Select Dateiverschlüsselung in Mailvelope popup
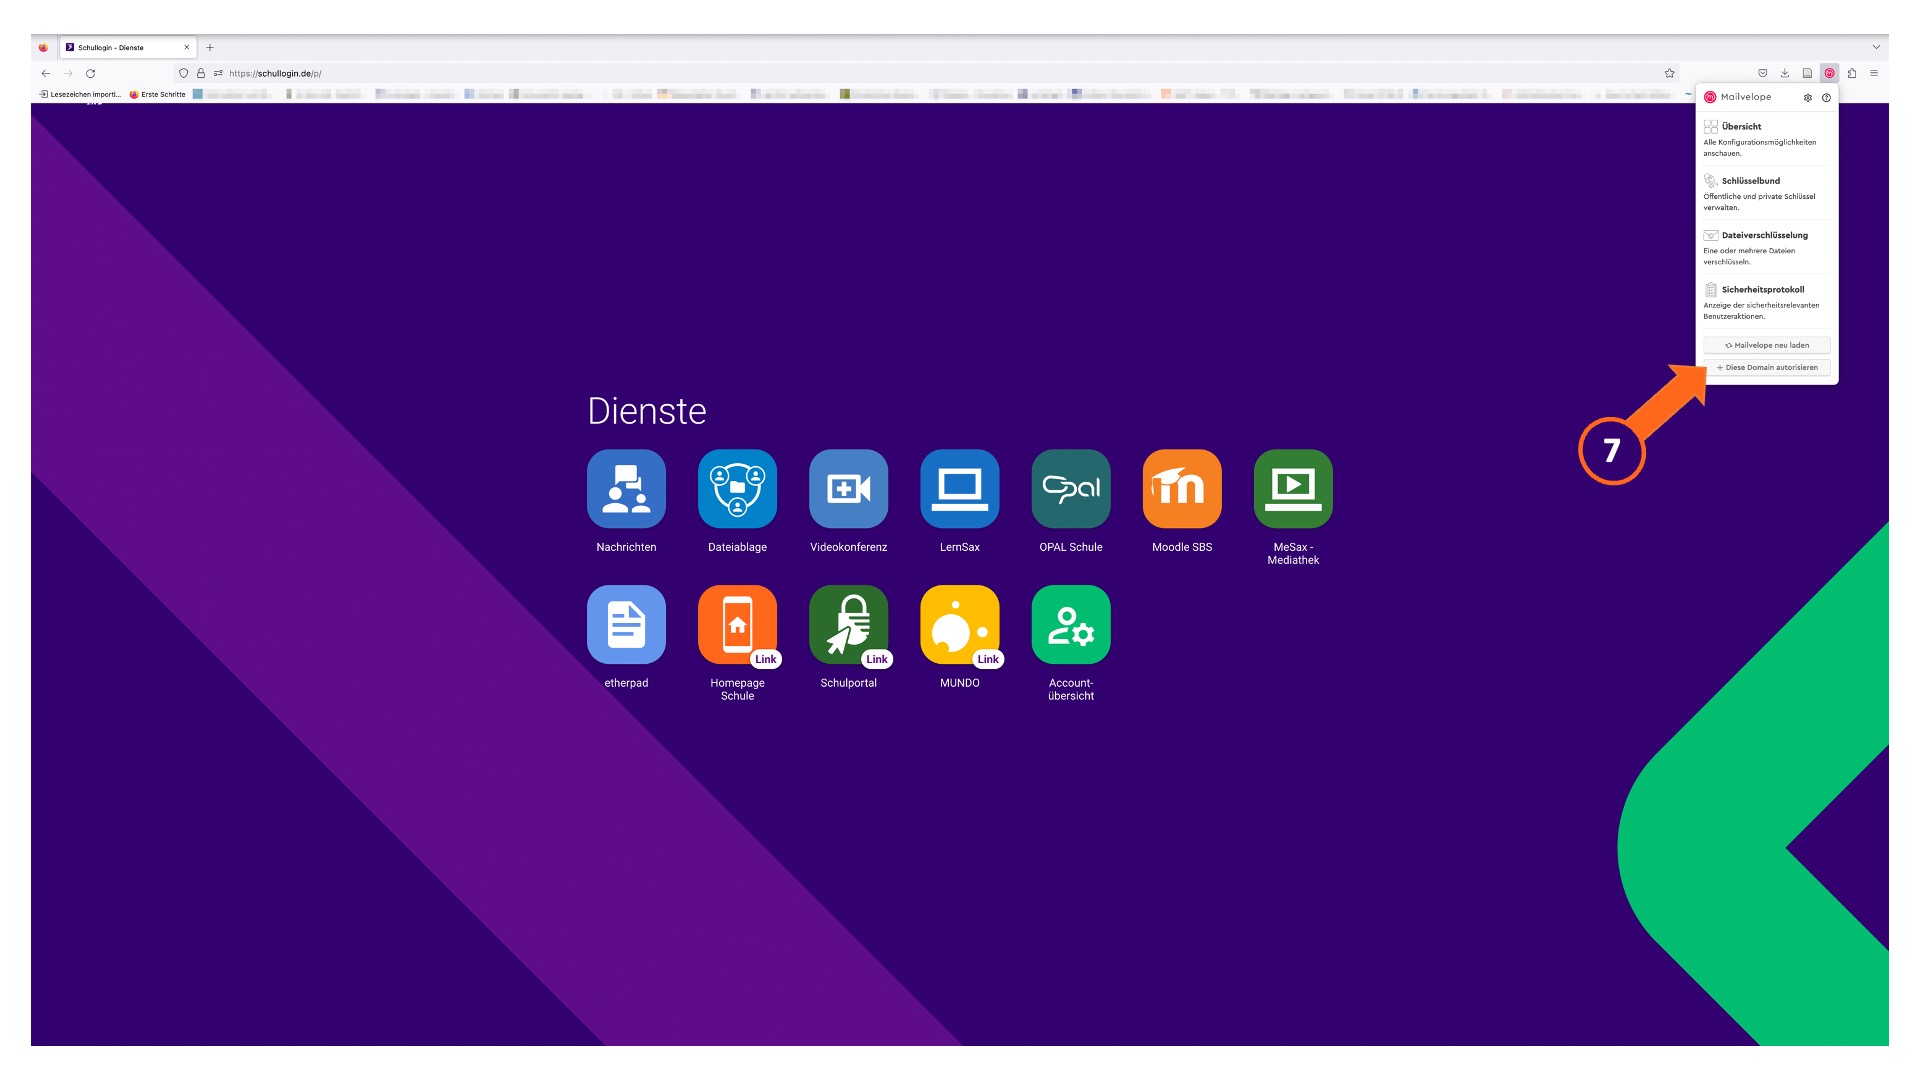 [1767, 248]
